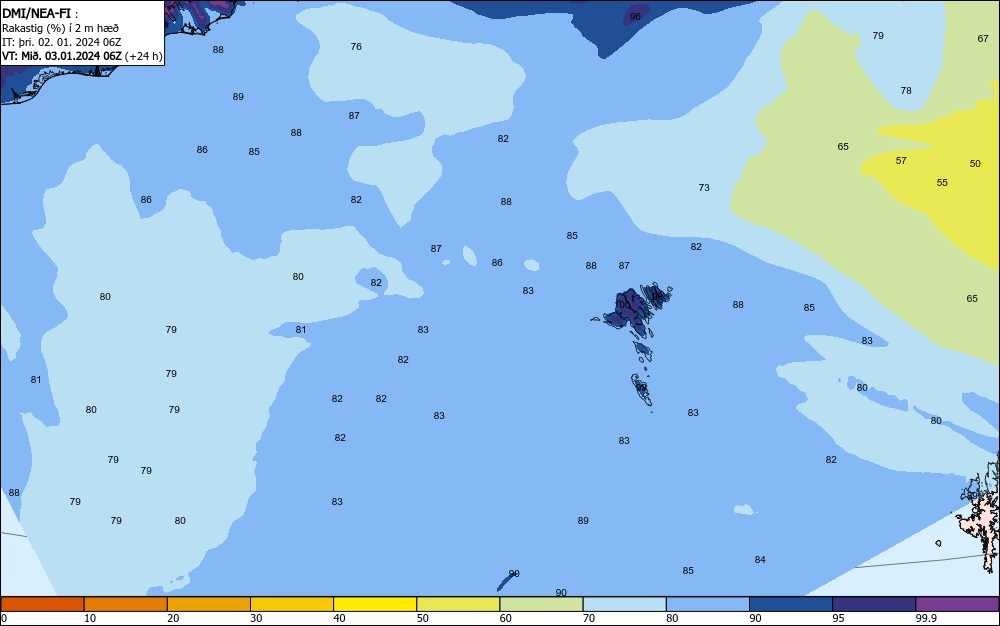Click the DMI/NEA-FI title text
1000x626 pixels.
(x=36, y=13)
